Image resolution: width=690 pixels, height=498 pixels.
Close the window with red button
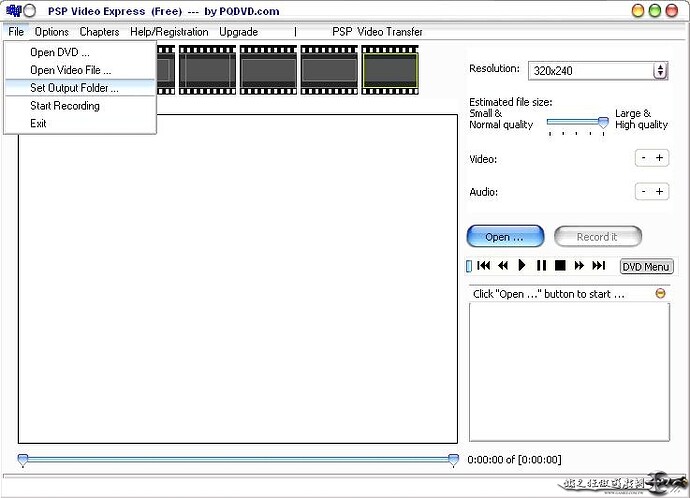click(x=672, y=11)
